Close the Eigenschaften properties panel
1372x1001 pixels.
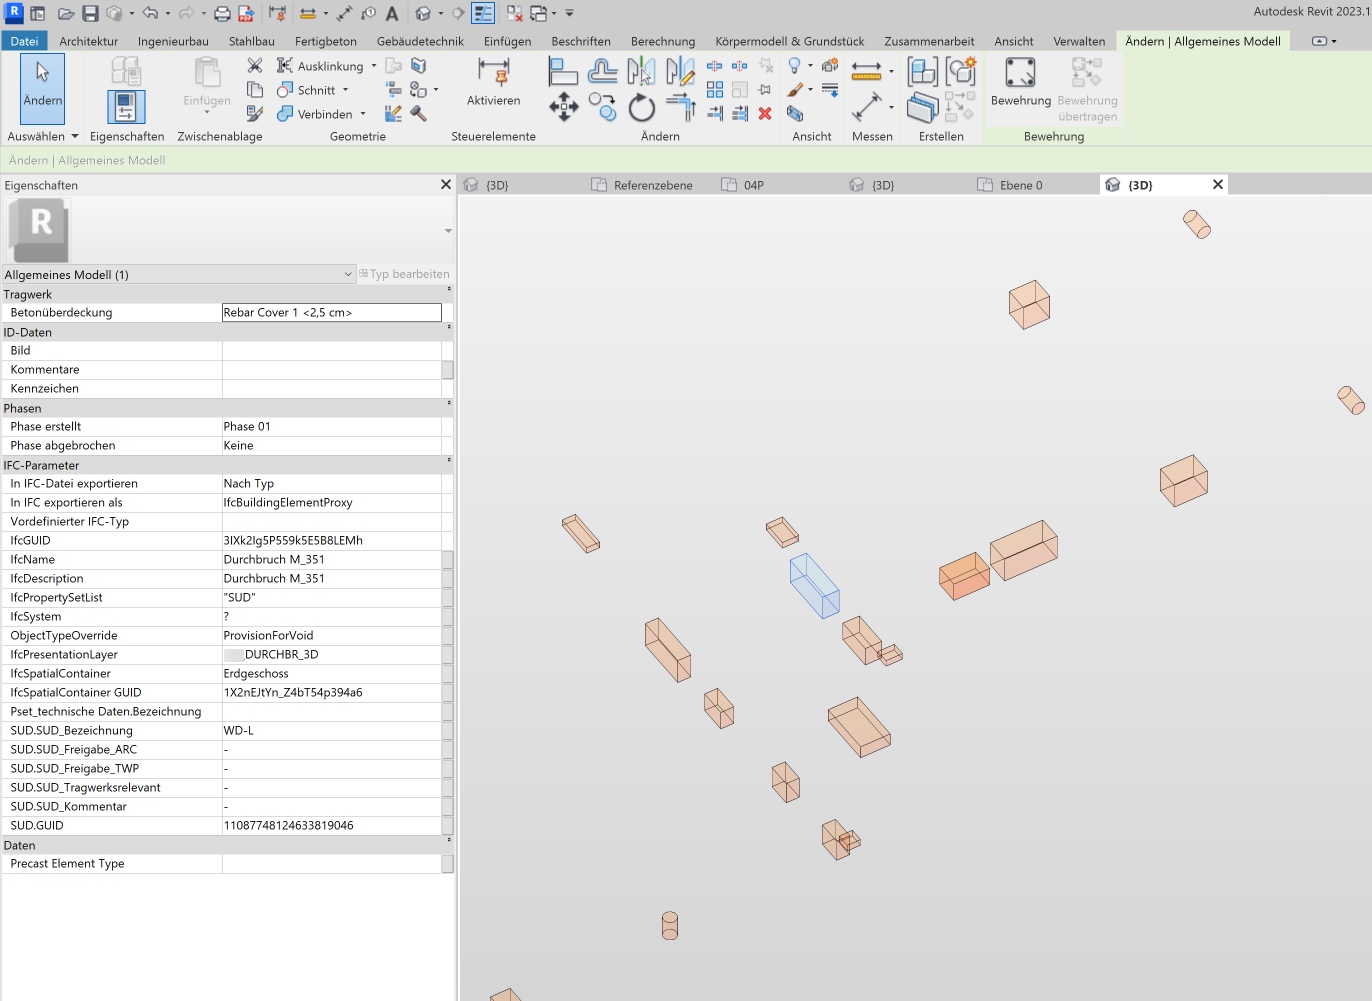[x=446, y=185]
